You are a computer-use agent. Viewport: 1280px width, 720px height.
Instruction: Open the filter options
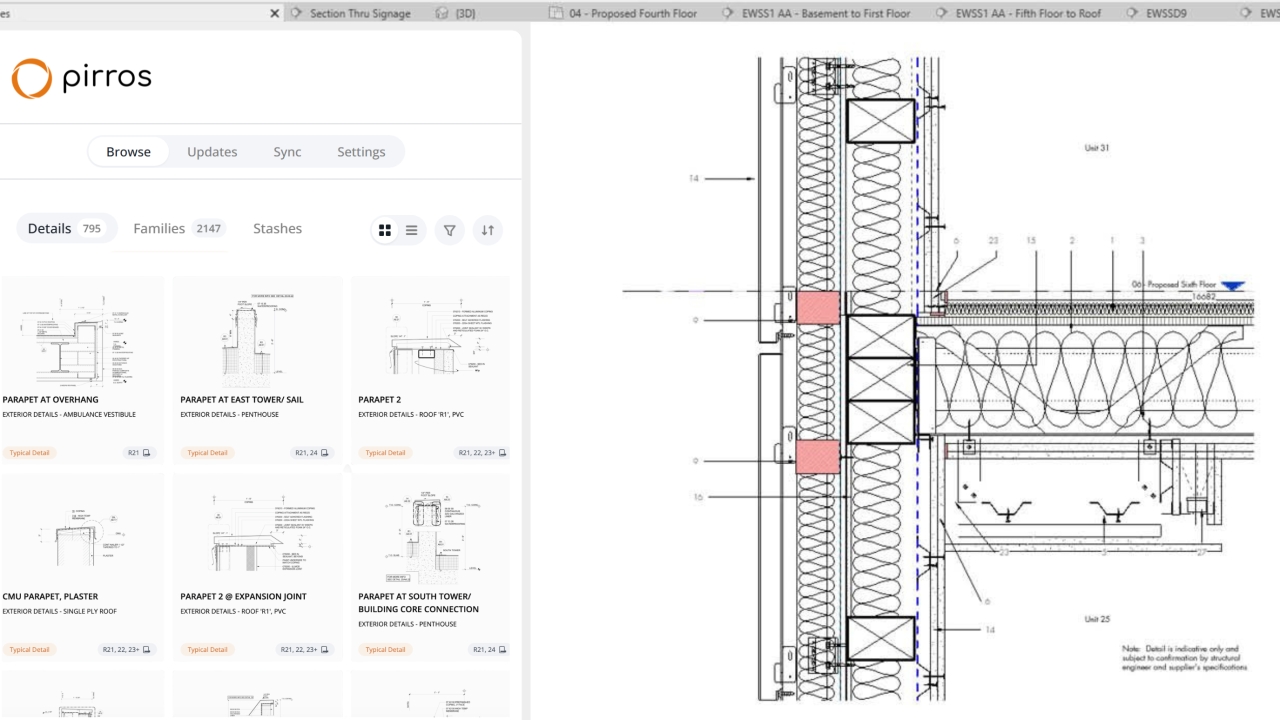450,230
